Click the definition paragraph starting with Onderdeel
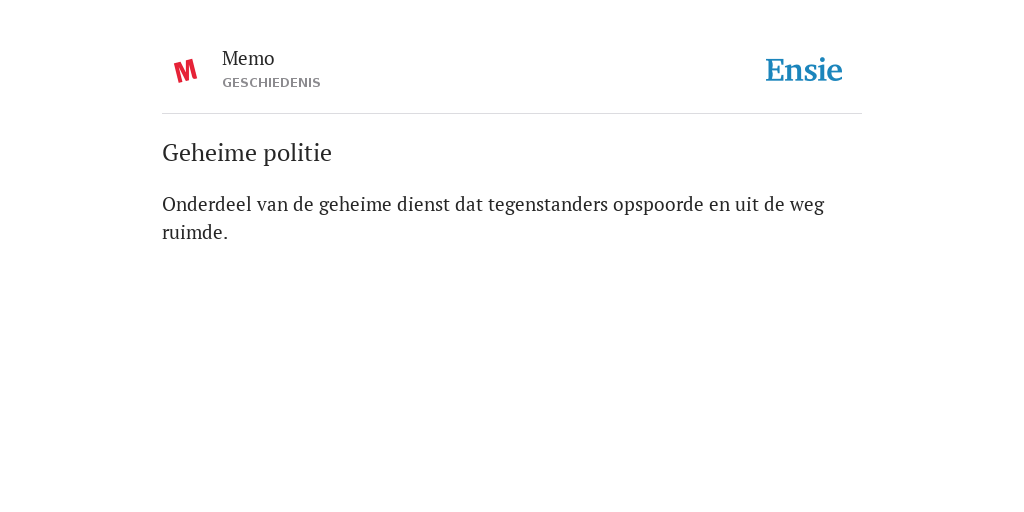This screenshot has width=1024, height=512. [x=493, y=218]
